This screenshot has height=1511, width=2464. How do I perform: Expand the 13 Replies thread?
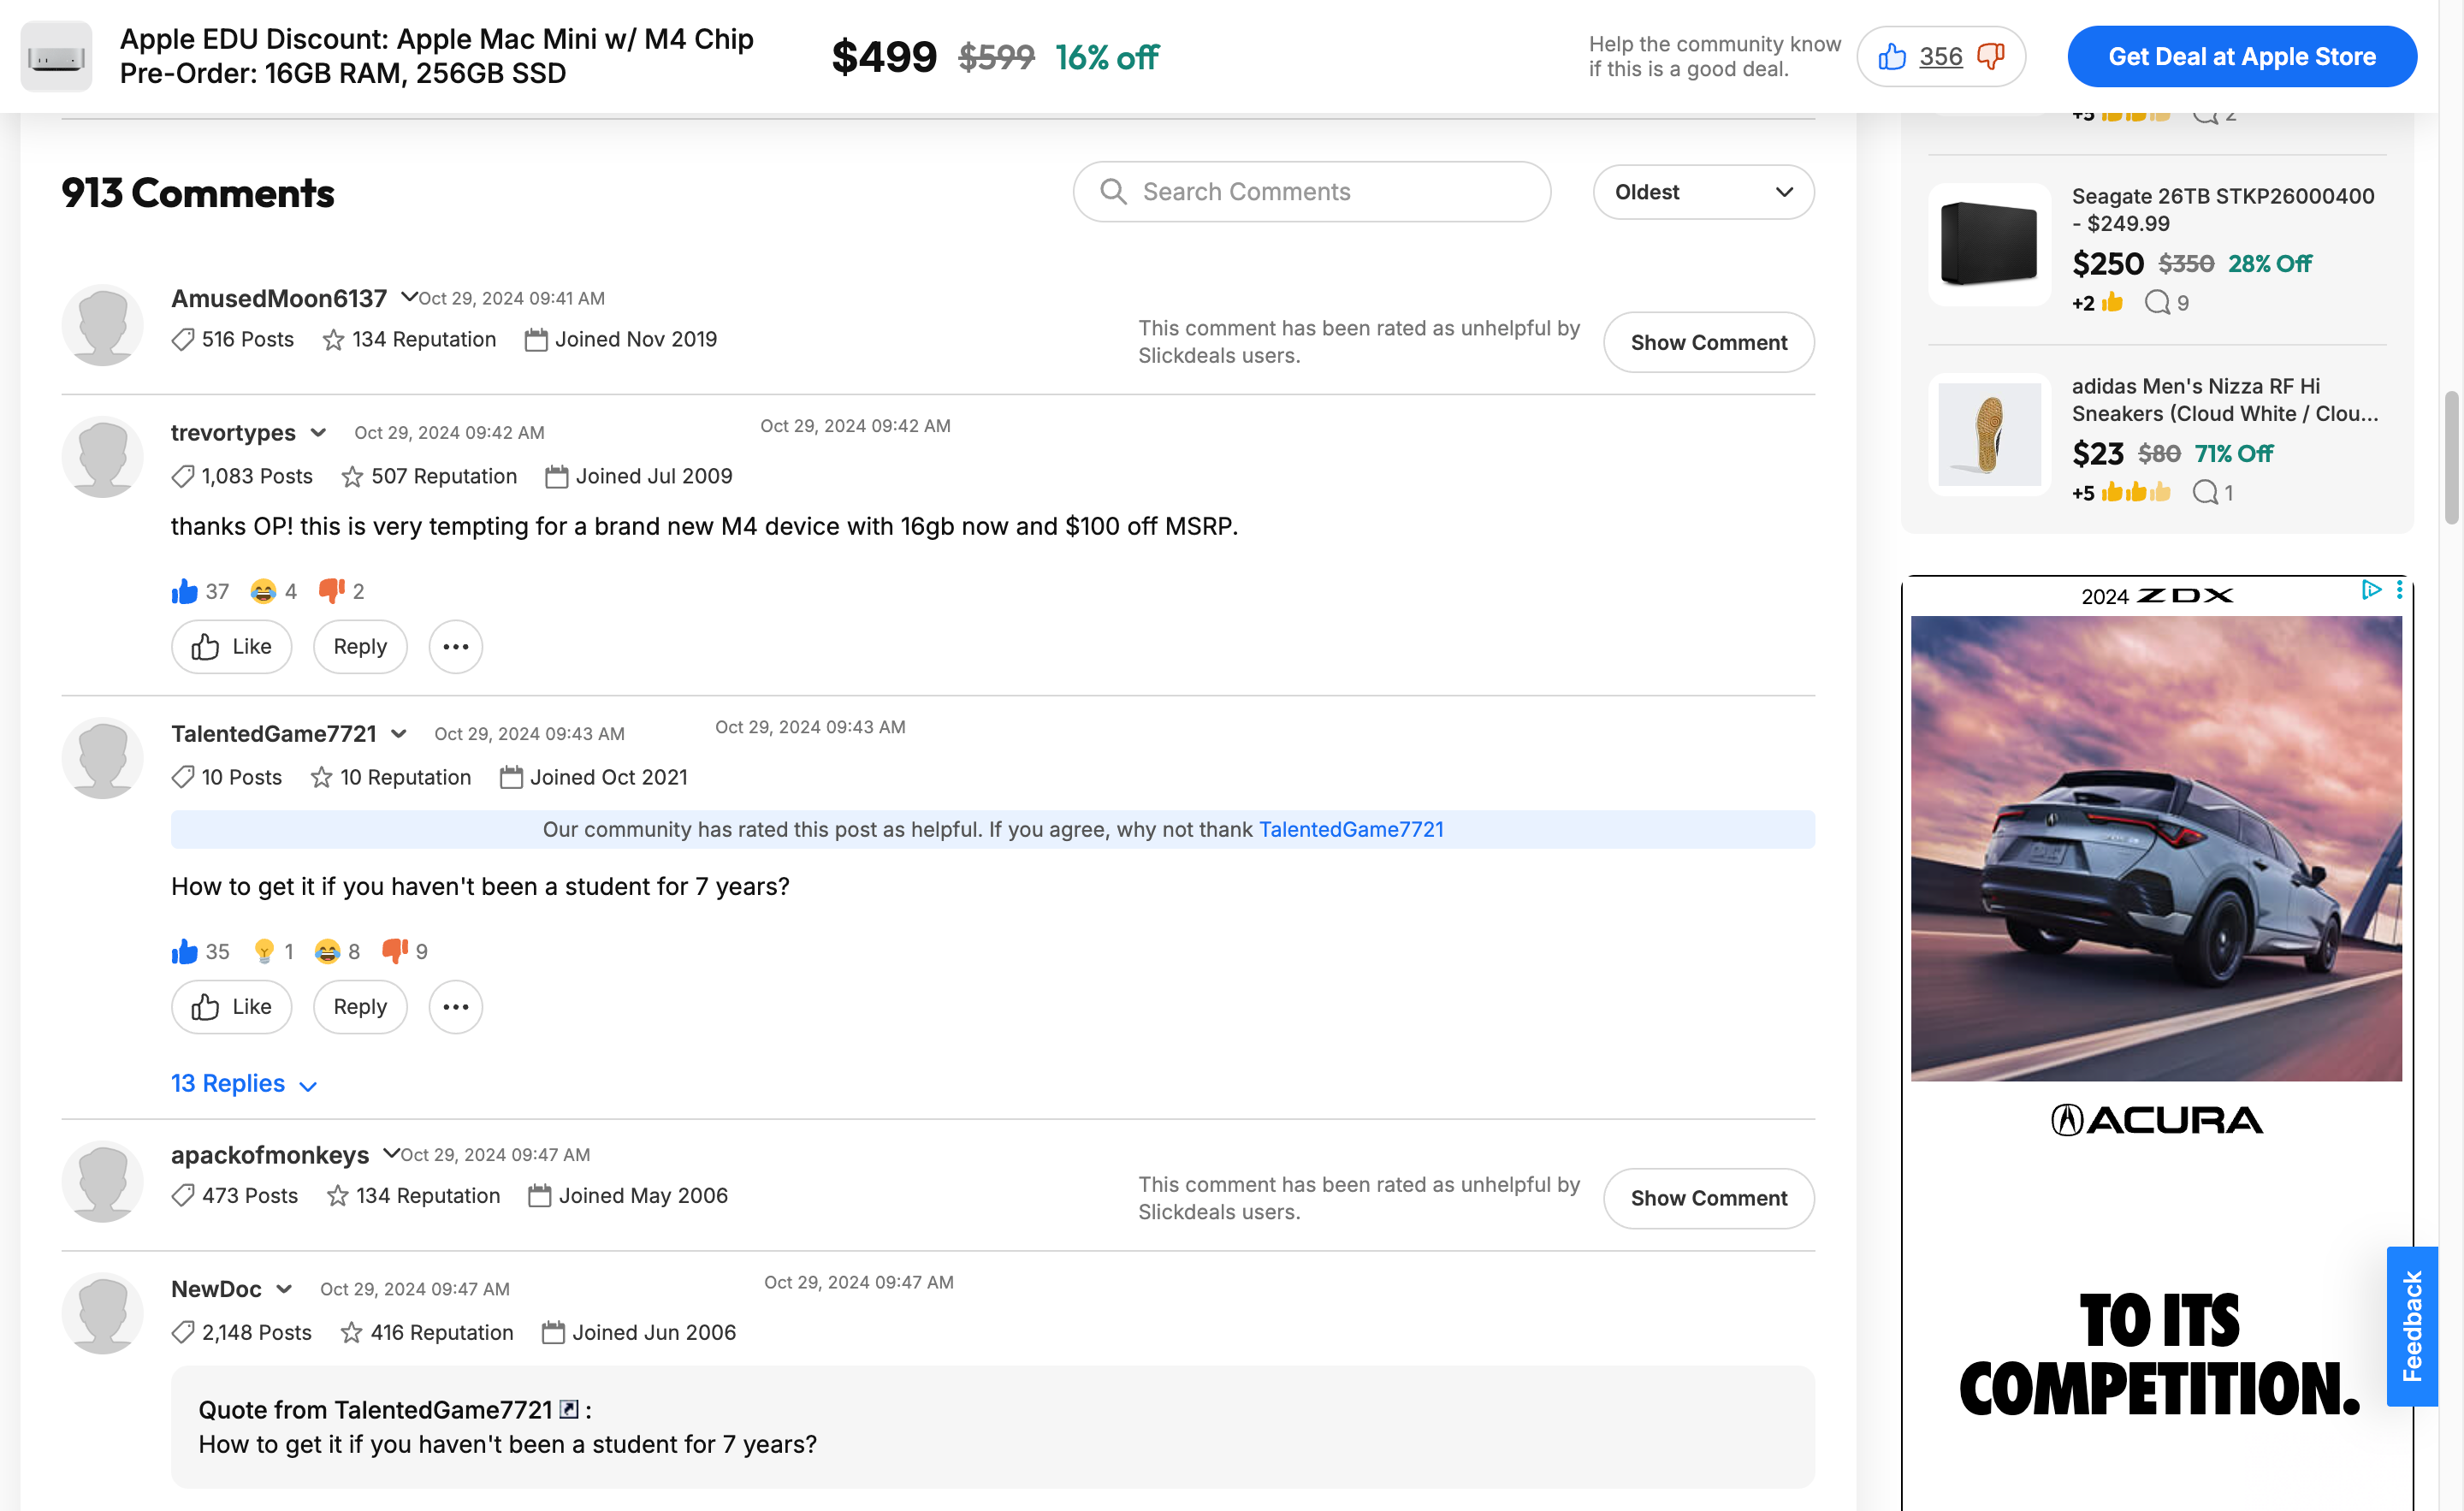point(244,1084)
